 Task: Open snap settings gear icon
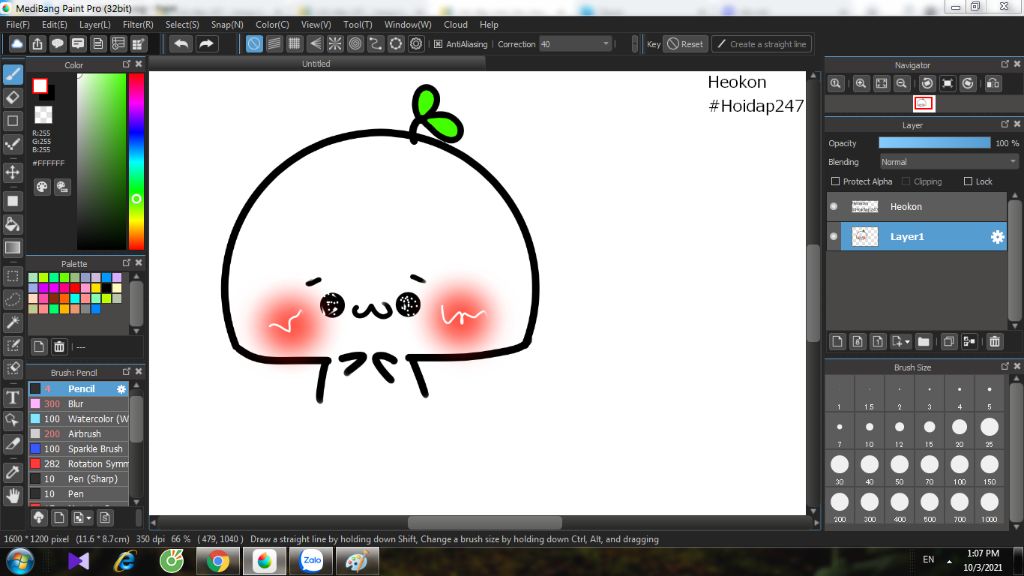tap(416, 44)
